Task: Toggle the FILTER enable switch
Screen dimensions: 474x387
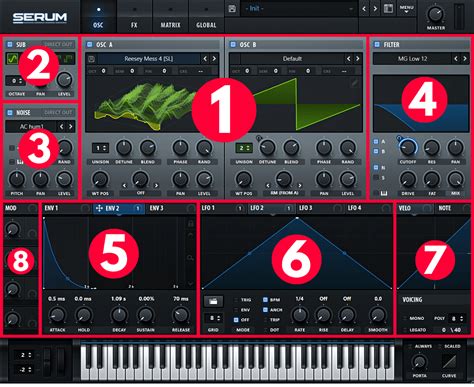Action: coord(377,44)
